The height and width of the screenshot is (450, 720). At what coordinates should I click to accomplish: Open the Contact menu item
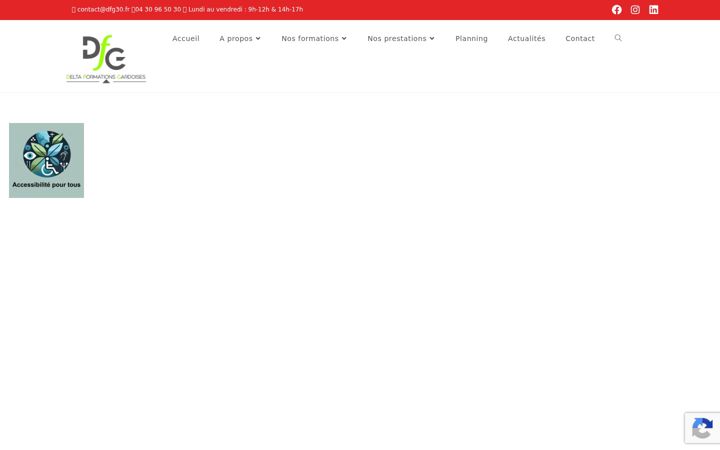580,39
